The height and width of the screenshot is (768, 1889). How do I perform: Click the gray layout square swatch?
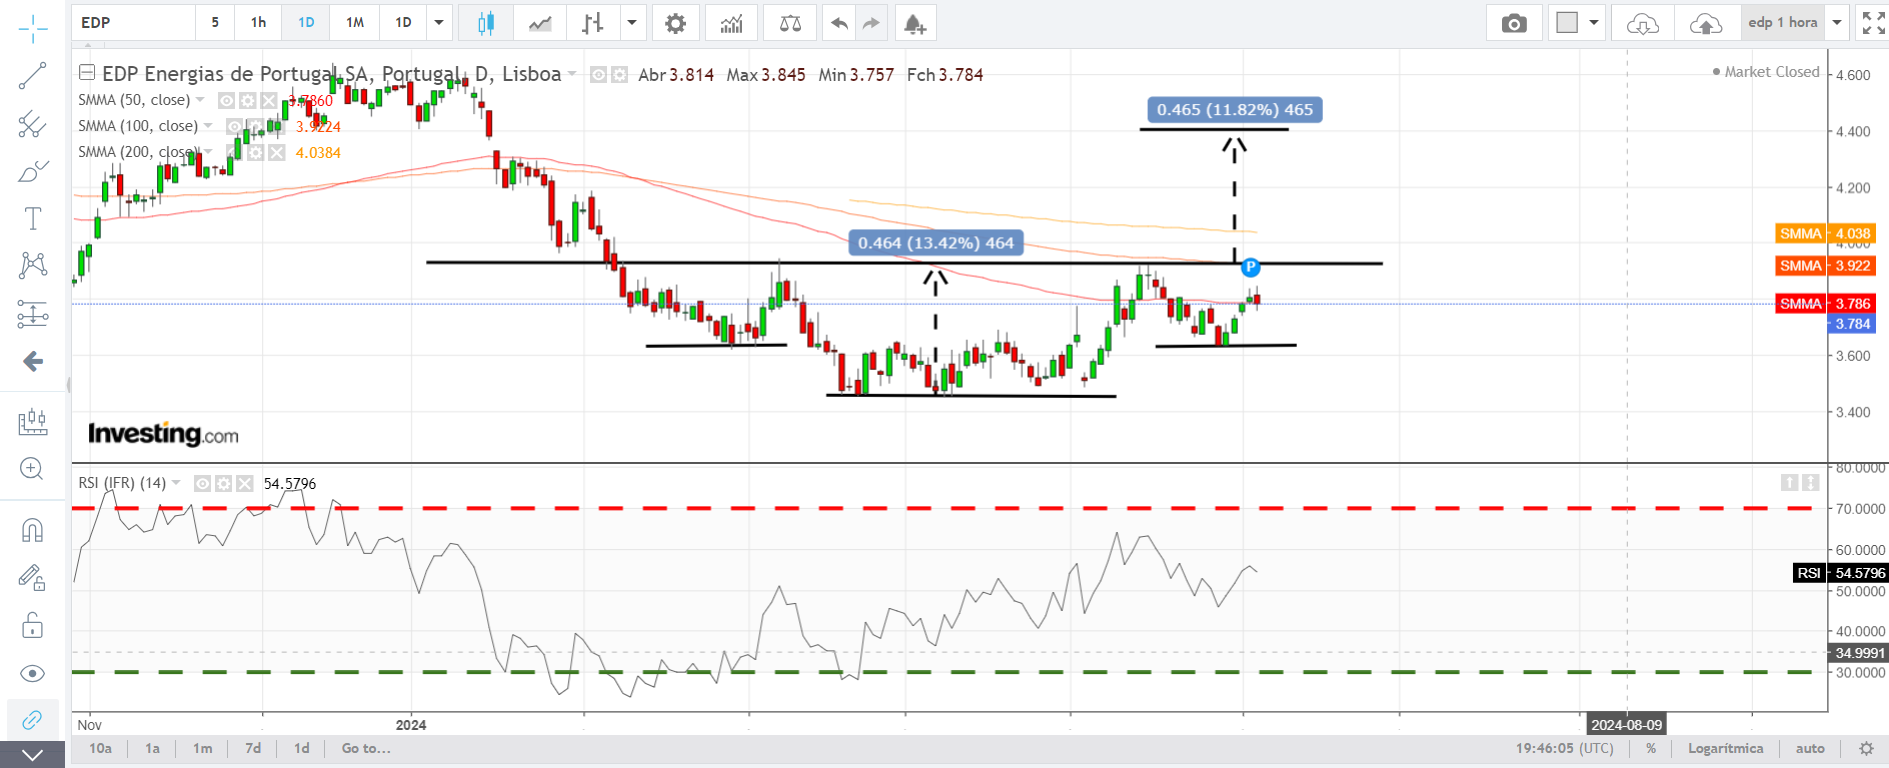[1567, 23]
